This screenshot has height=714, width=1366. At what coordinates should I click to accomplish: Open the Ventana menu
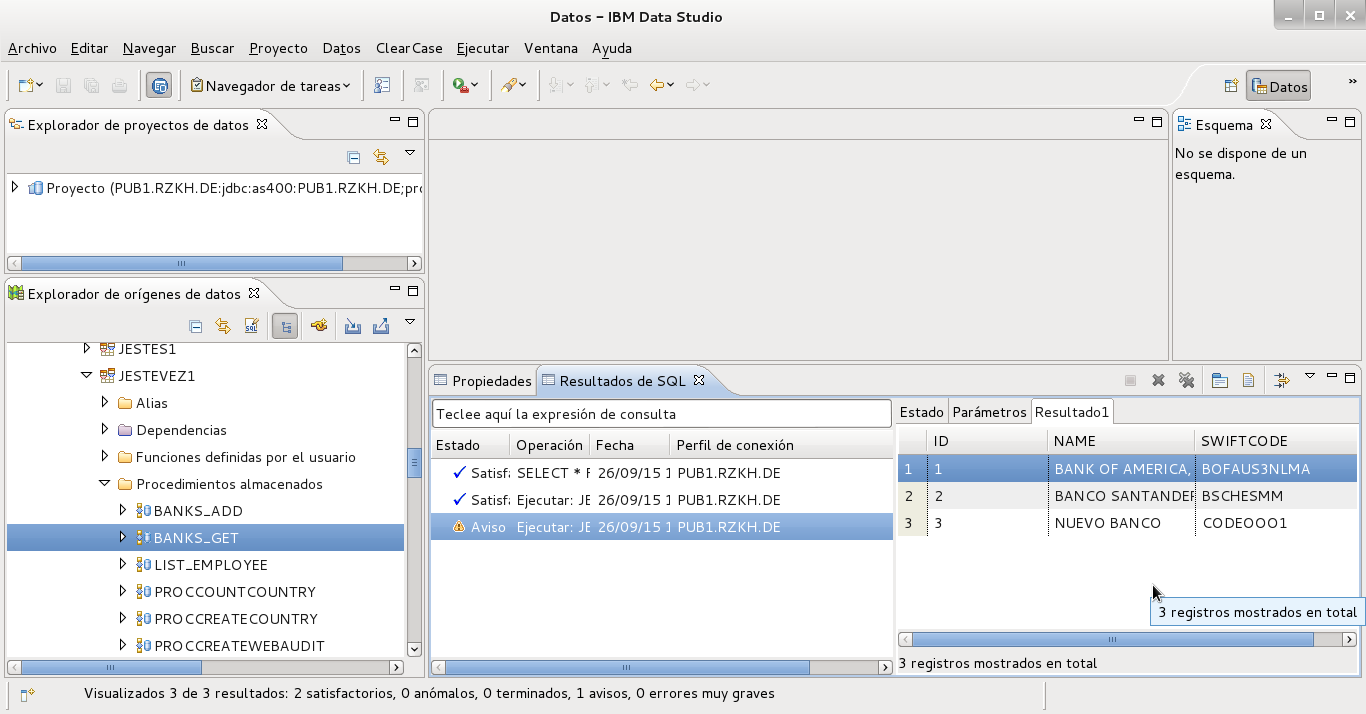click(551, 48)
